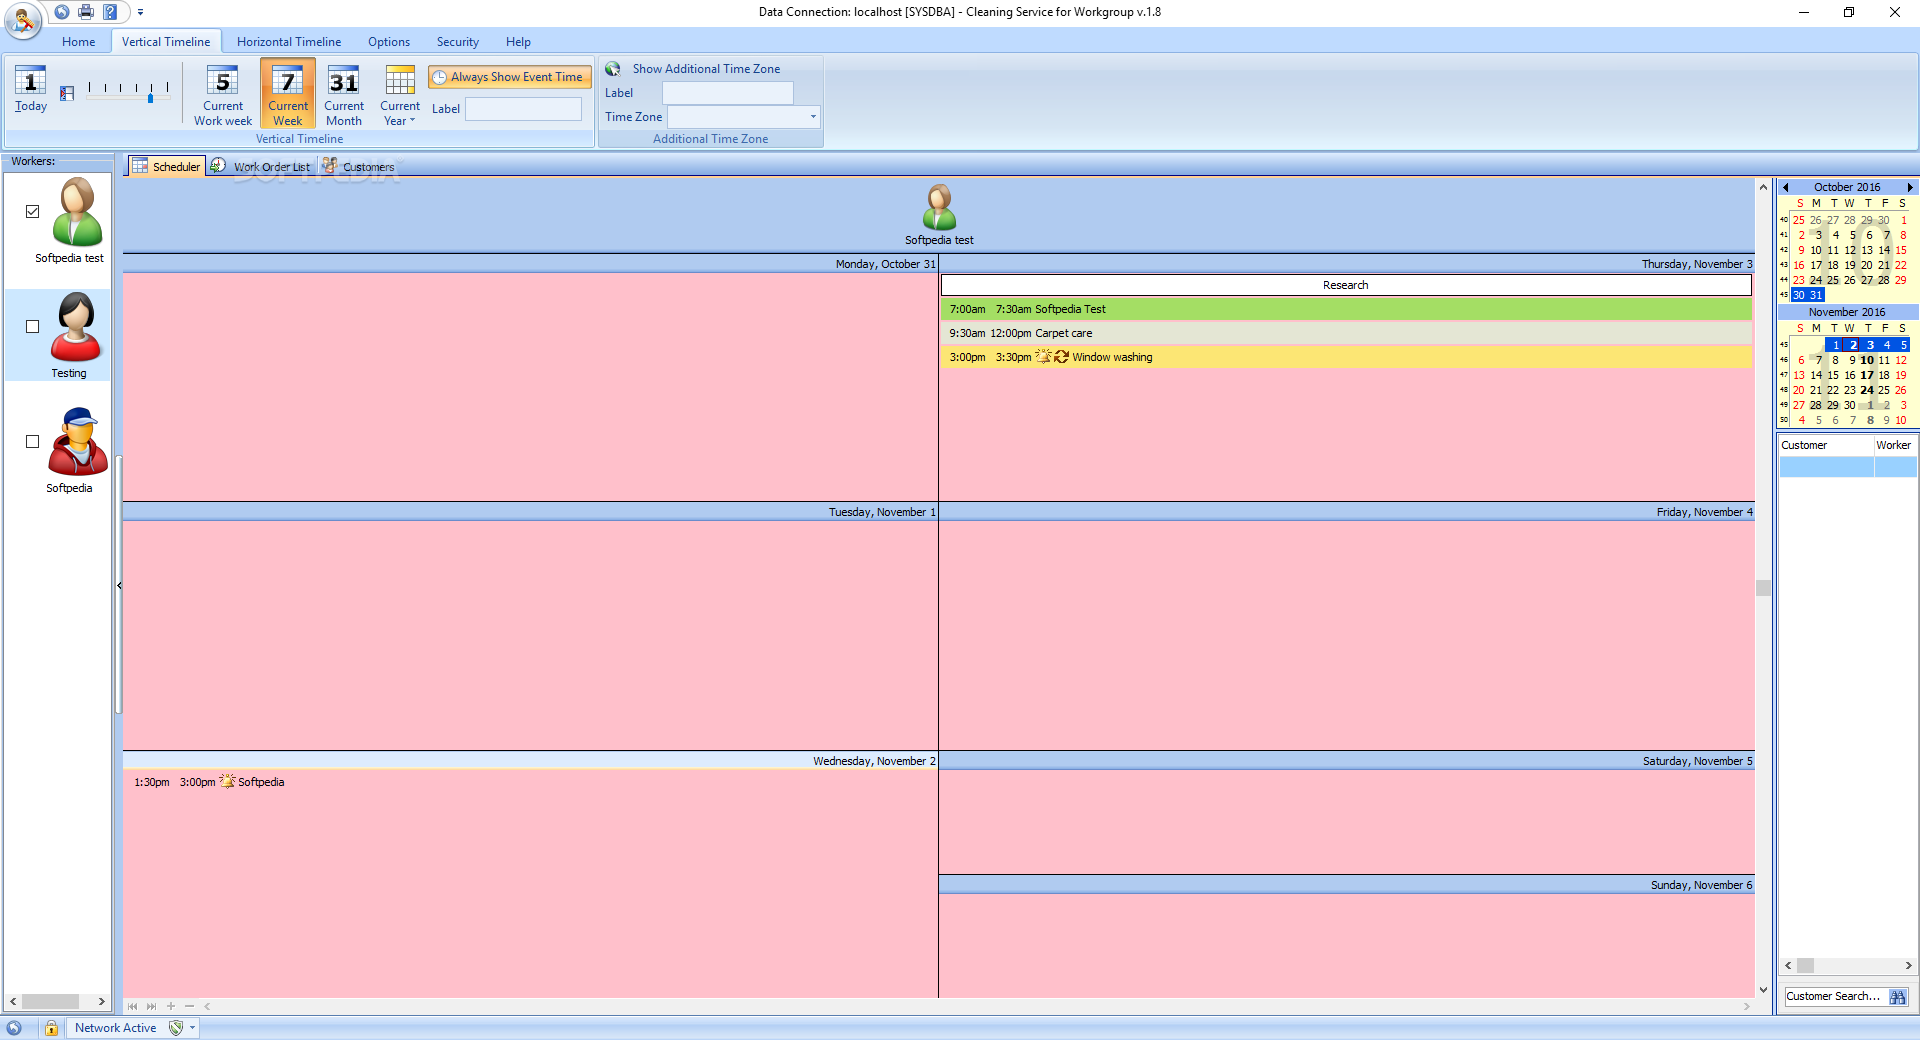Toggle Always Show Event Time

pos(510,77)
